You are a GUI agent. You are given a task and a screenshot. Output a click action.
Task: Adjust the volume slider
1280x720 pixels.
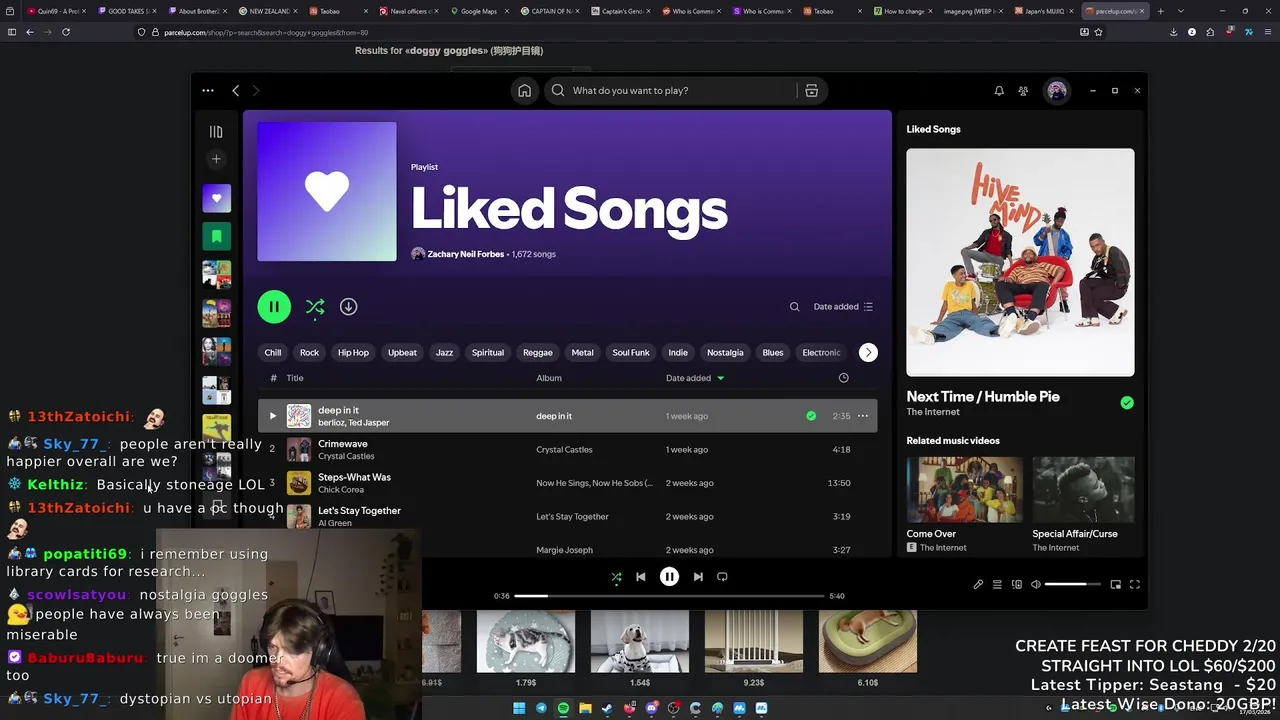tap(1072, 585)
